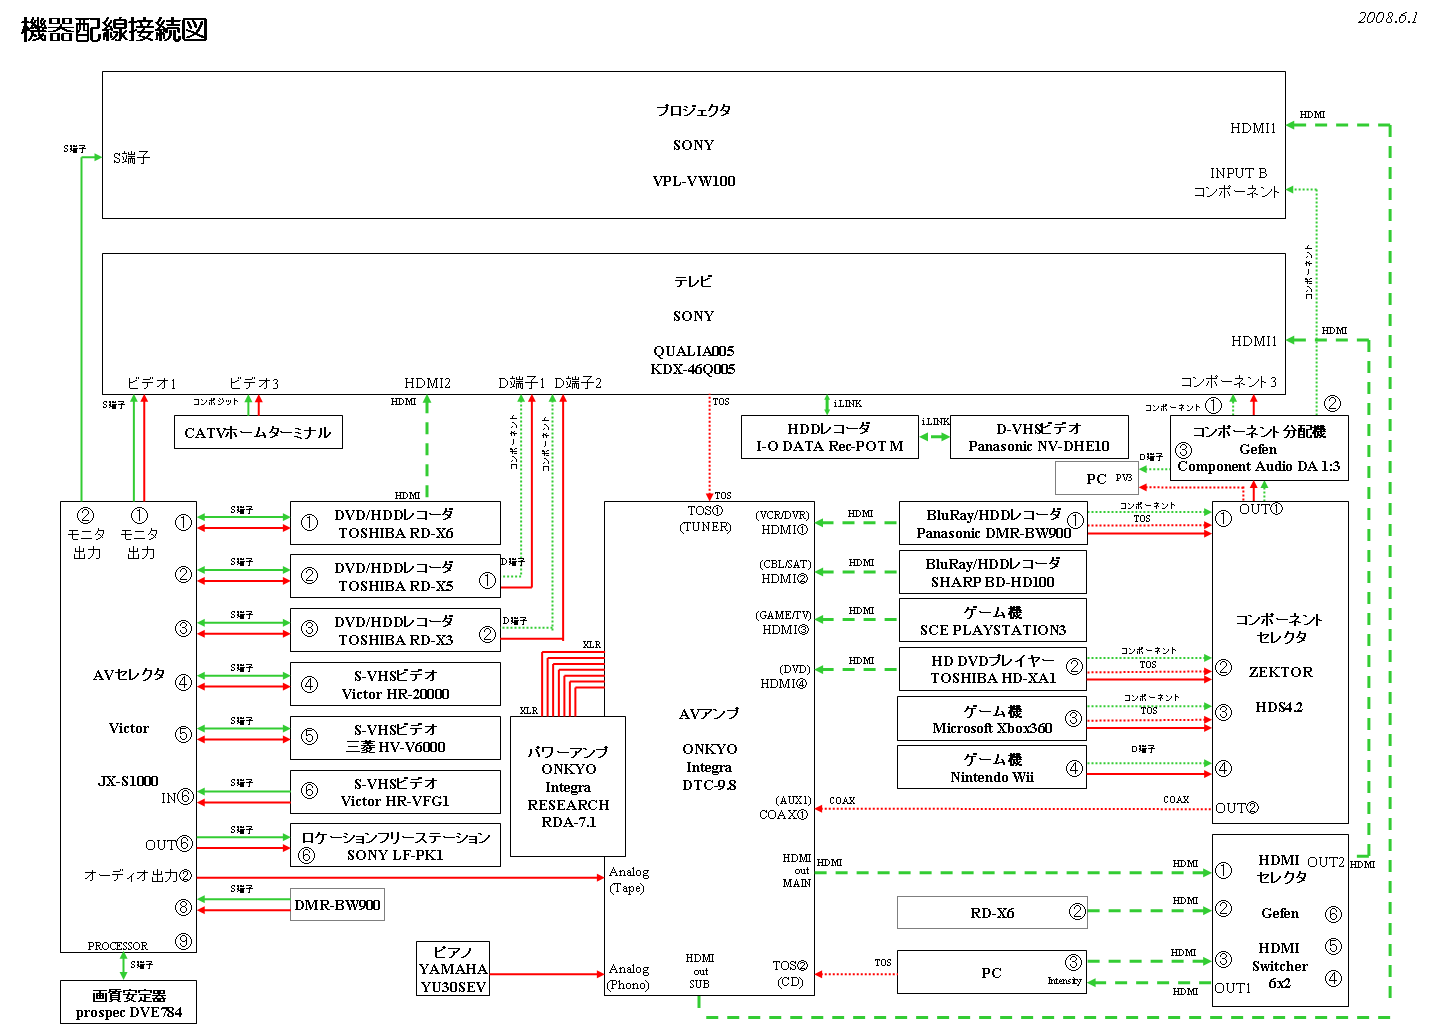
Task: Select the SONY VPL-VW100 projector block
Action: click(693, 146)
